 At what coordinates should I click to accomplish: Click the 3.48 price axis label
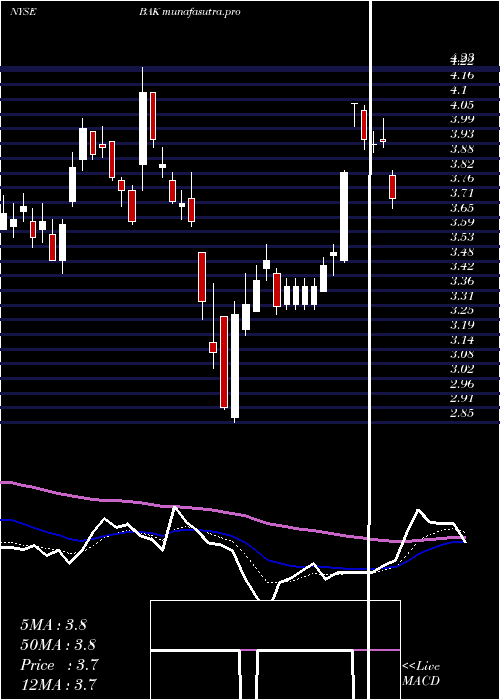[x=462, y=252]
